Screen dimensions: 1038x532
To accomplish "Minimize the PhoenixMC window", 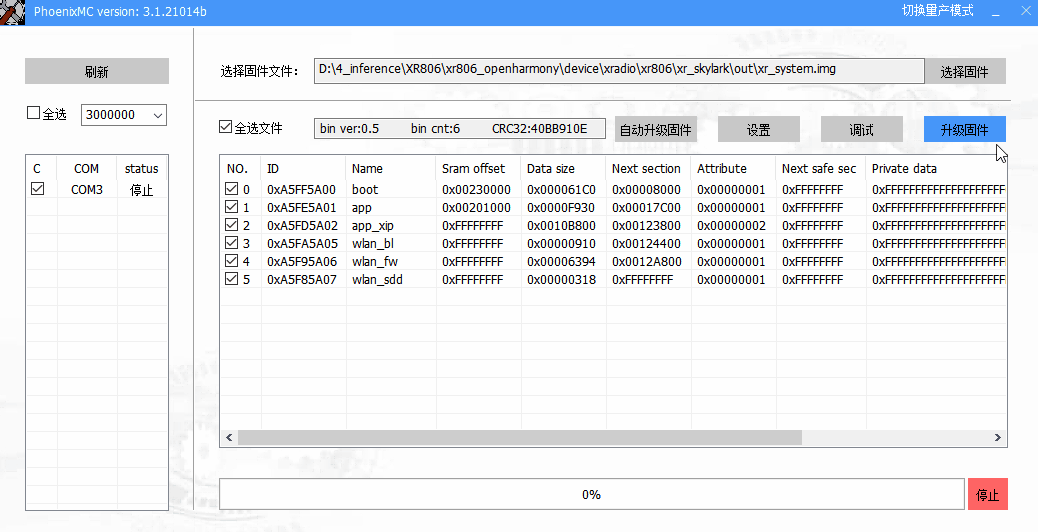I will pyautogui.click(x=996, y=12).
